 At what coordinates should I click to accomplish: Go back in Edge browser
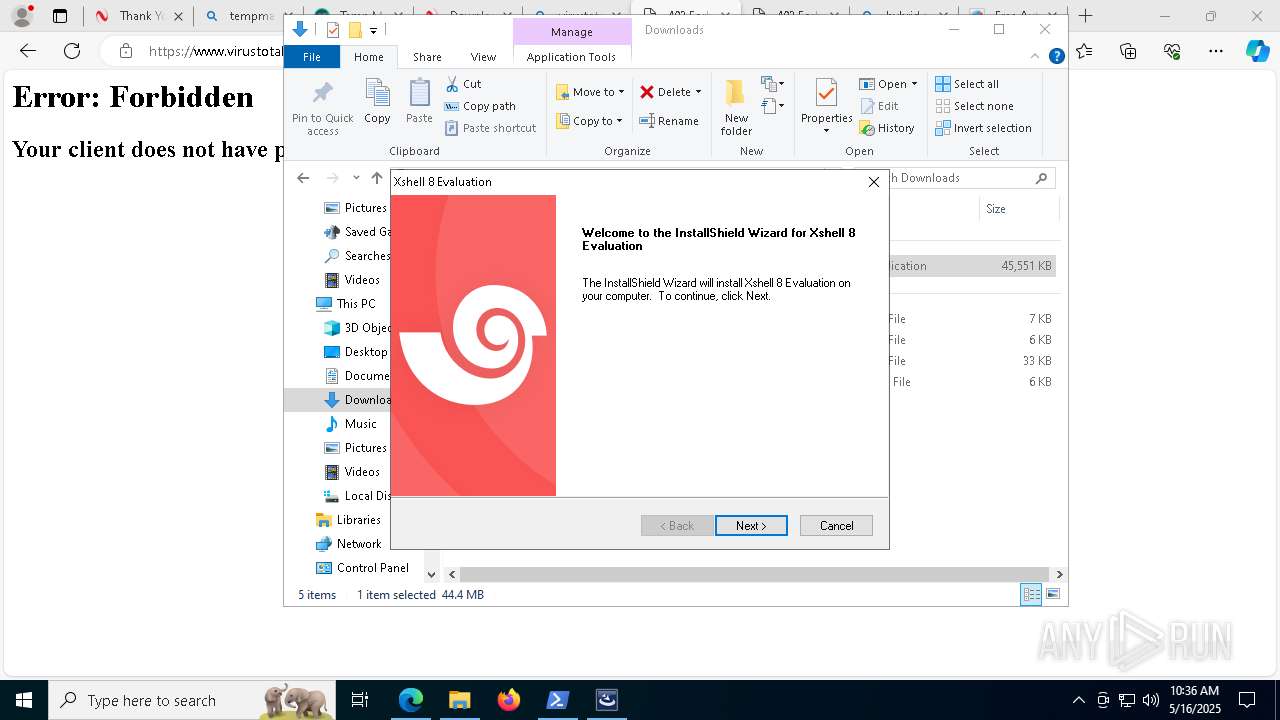tap(28, 51)
